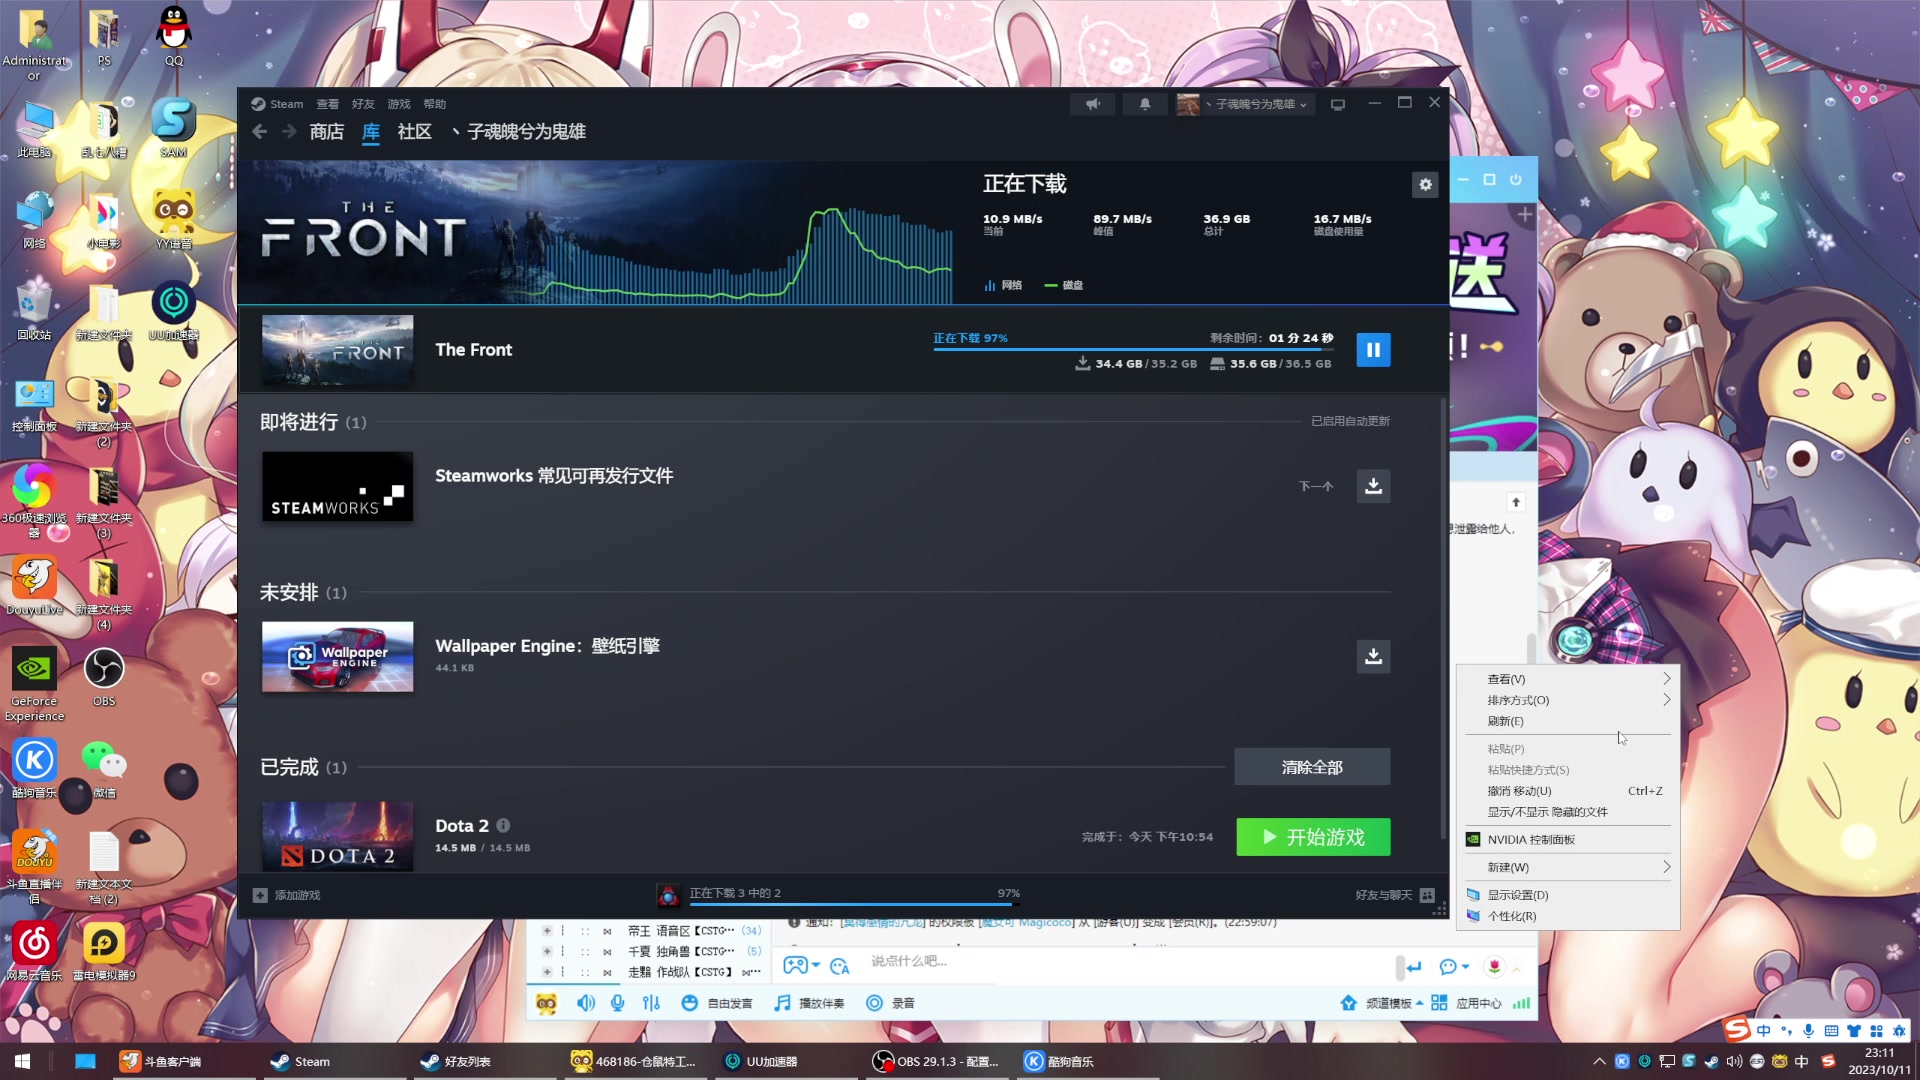
Task: Select 刷新(E) from the context menu
Action: coord(1505,721)
